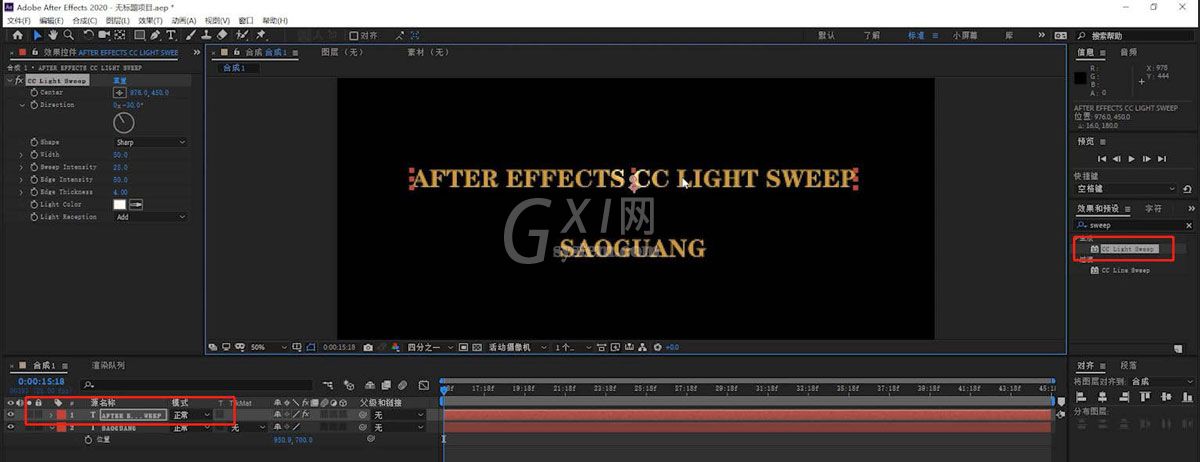Select the Camera tool in toolbar
1200x462 pixels.
[x=103, y=35]
